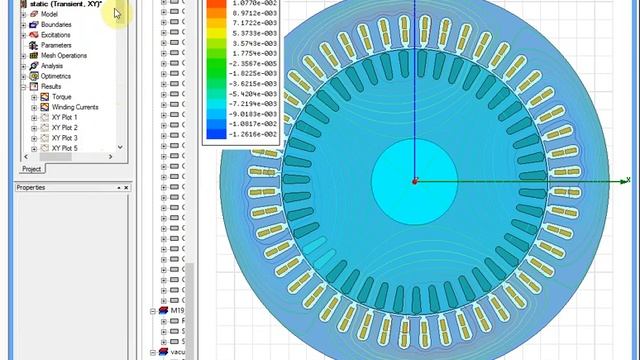Click legend value 1.7754e-003
This screenshot has height=360, width=640.
pyautogui.click(x=254, y=53)
